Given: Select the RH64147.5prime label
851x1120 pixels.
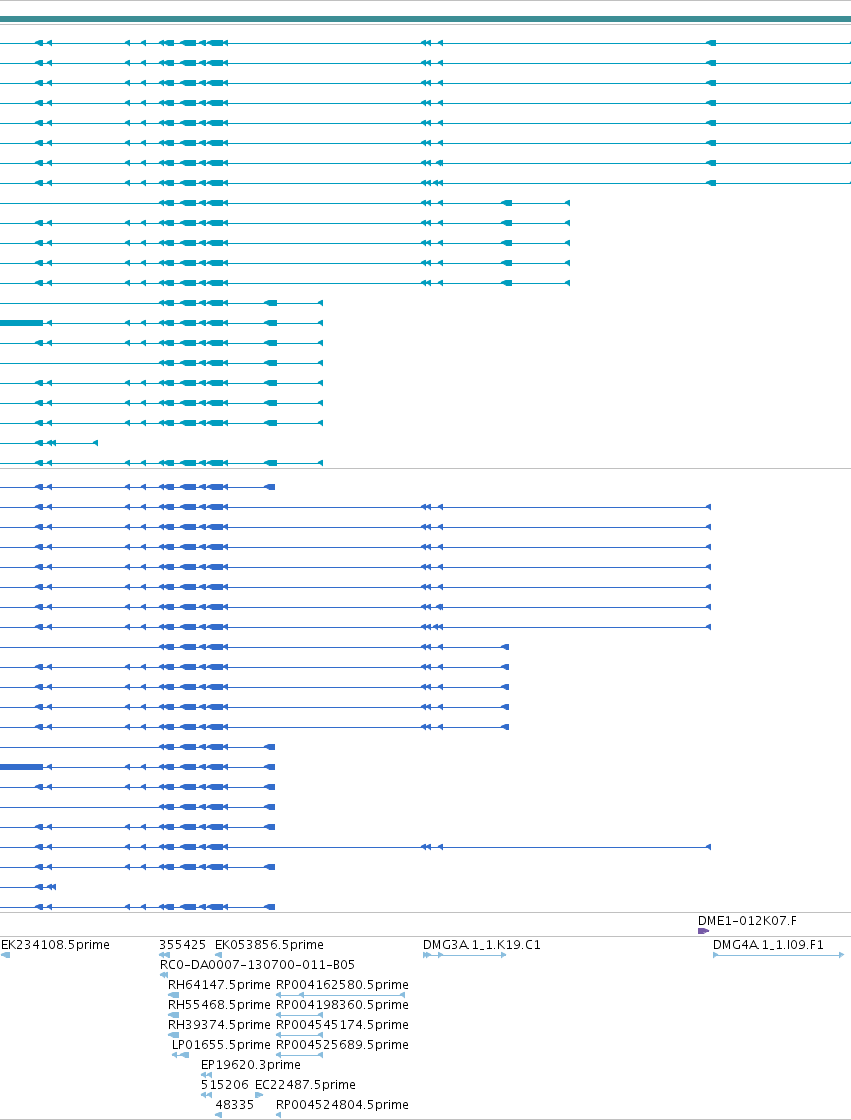Looking at the screenshot, I should click(x=219, y=985).
